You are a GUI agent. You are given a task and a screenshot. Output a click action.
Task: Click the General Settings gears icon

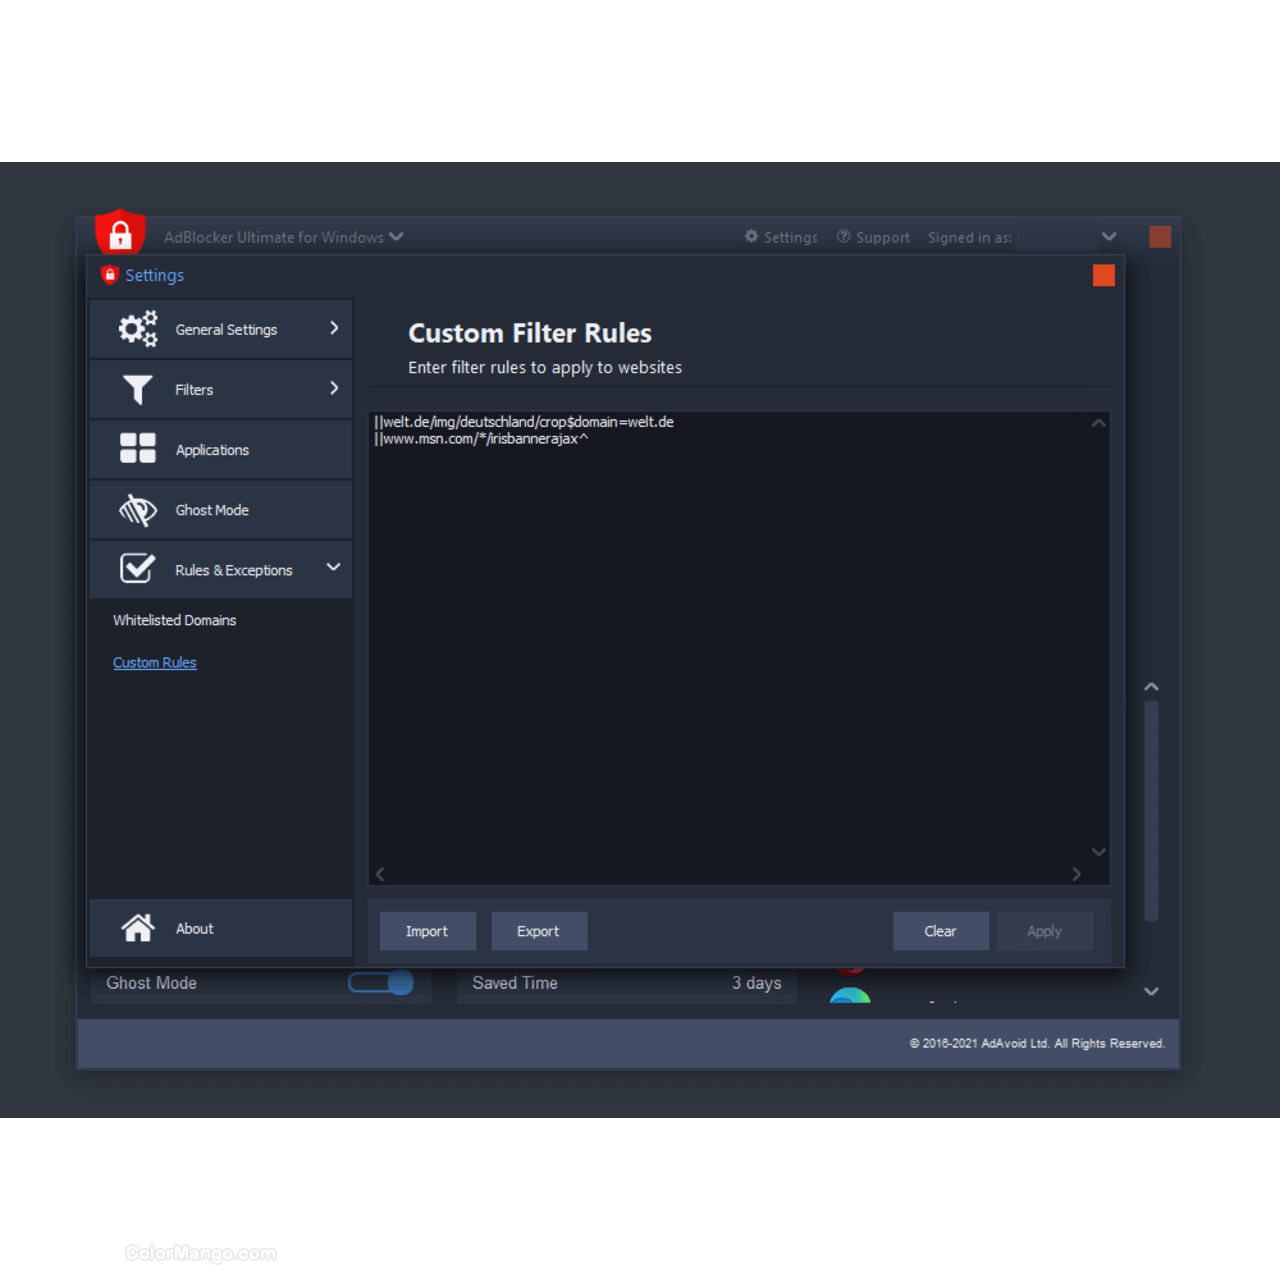pyautogui.click(x=138, y=329)
